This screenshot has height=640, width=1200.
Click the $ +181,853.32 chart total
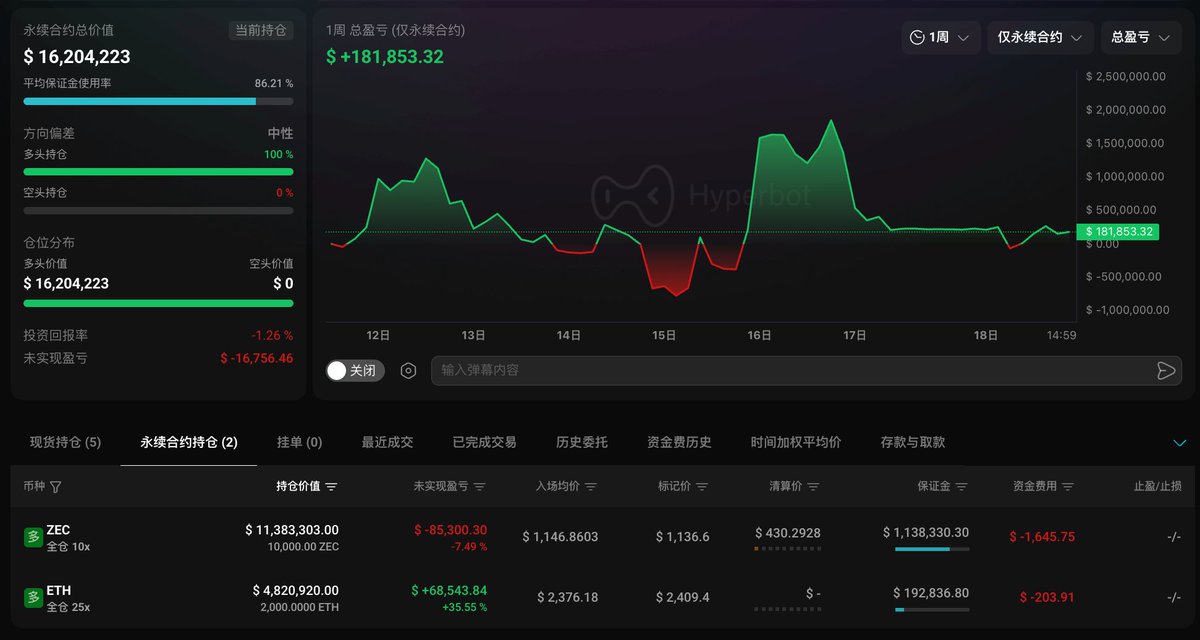pyautogui.click(x=385, y=56)
